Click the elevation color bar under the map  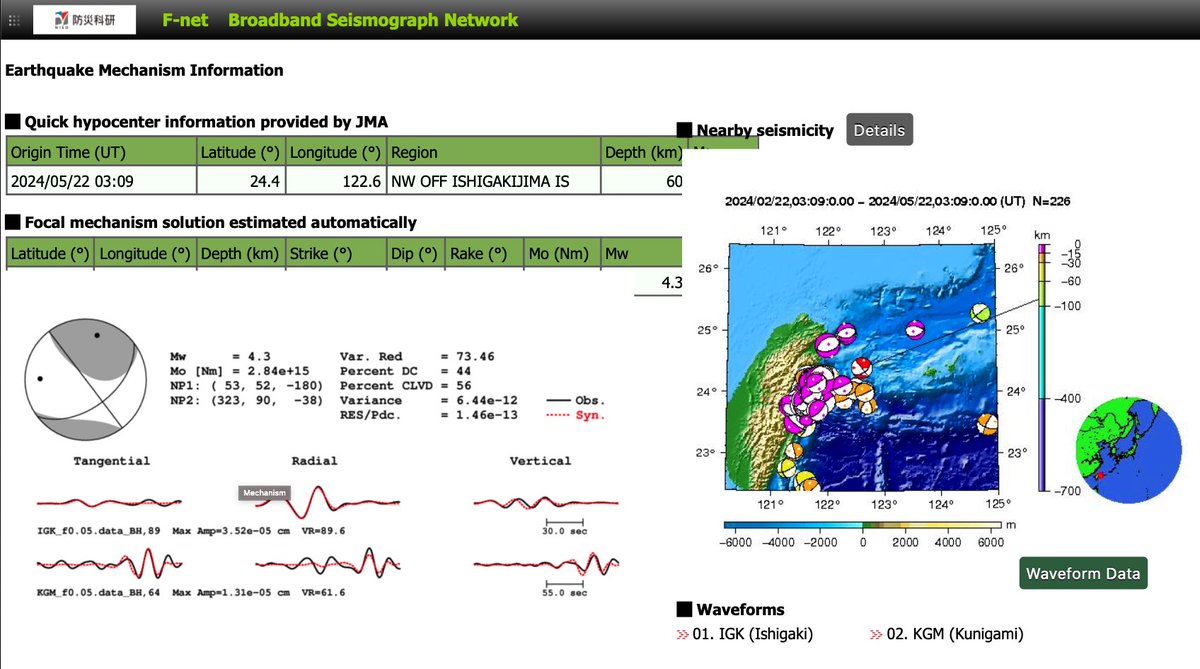862,524
